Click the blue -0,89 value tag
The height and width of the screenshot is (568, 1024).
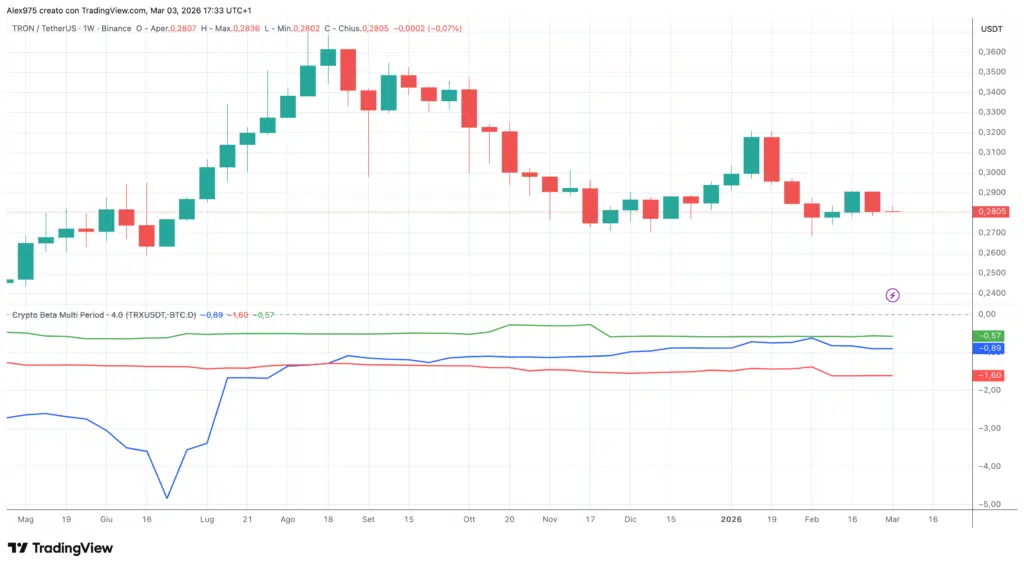(988, 348)
